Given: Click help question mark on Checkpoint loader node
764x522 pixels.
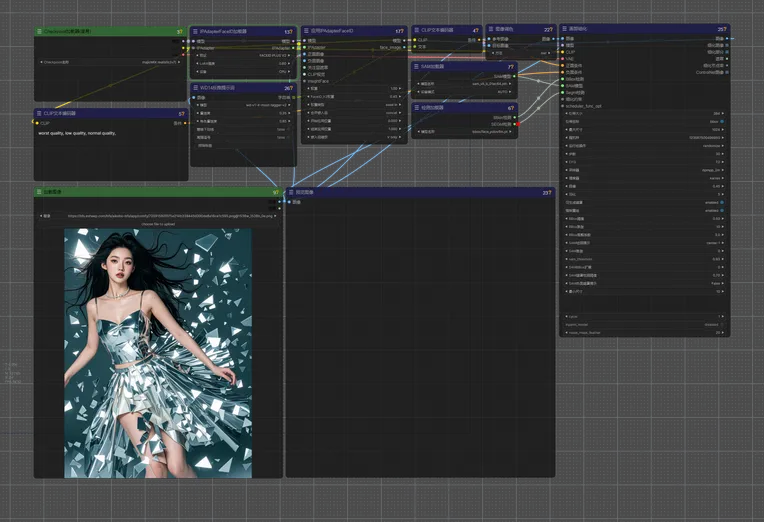Looking at the screenshot, I should (x=181, y=32).
